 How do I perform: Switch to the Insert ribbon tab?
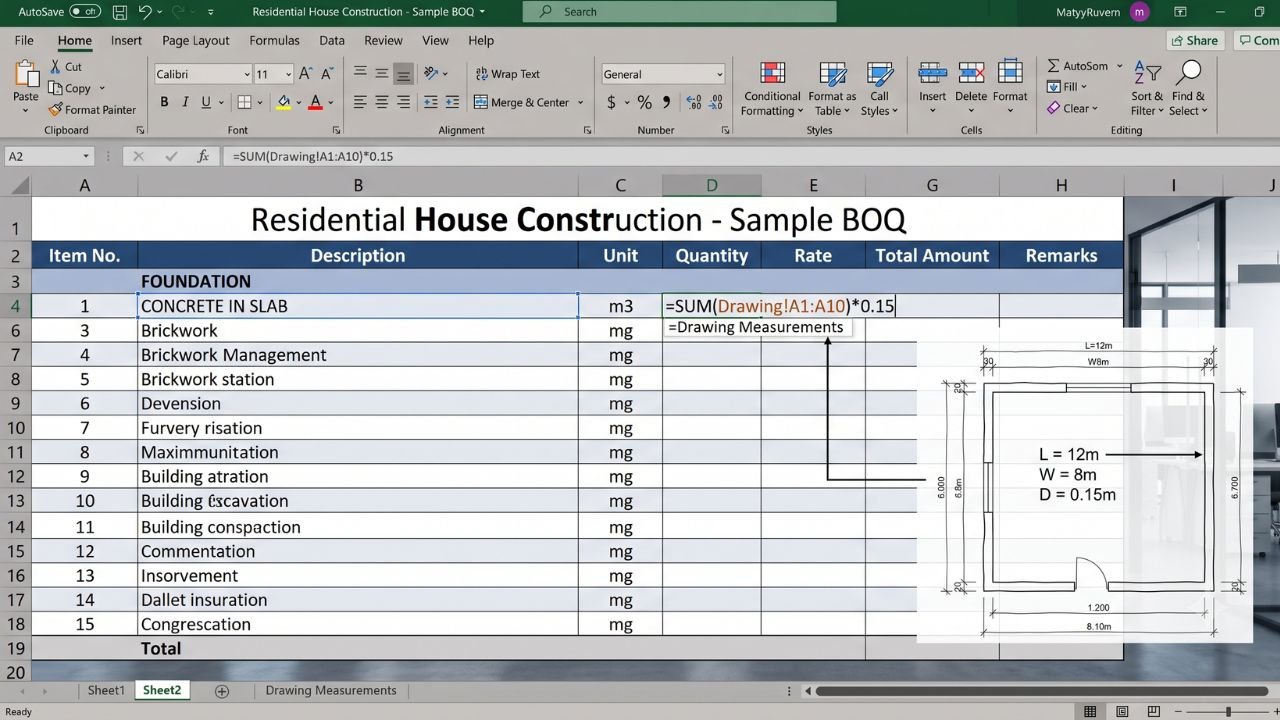(126, 40)
